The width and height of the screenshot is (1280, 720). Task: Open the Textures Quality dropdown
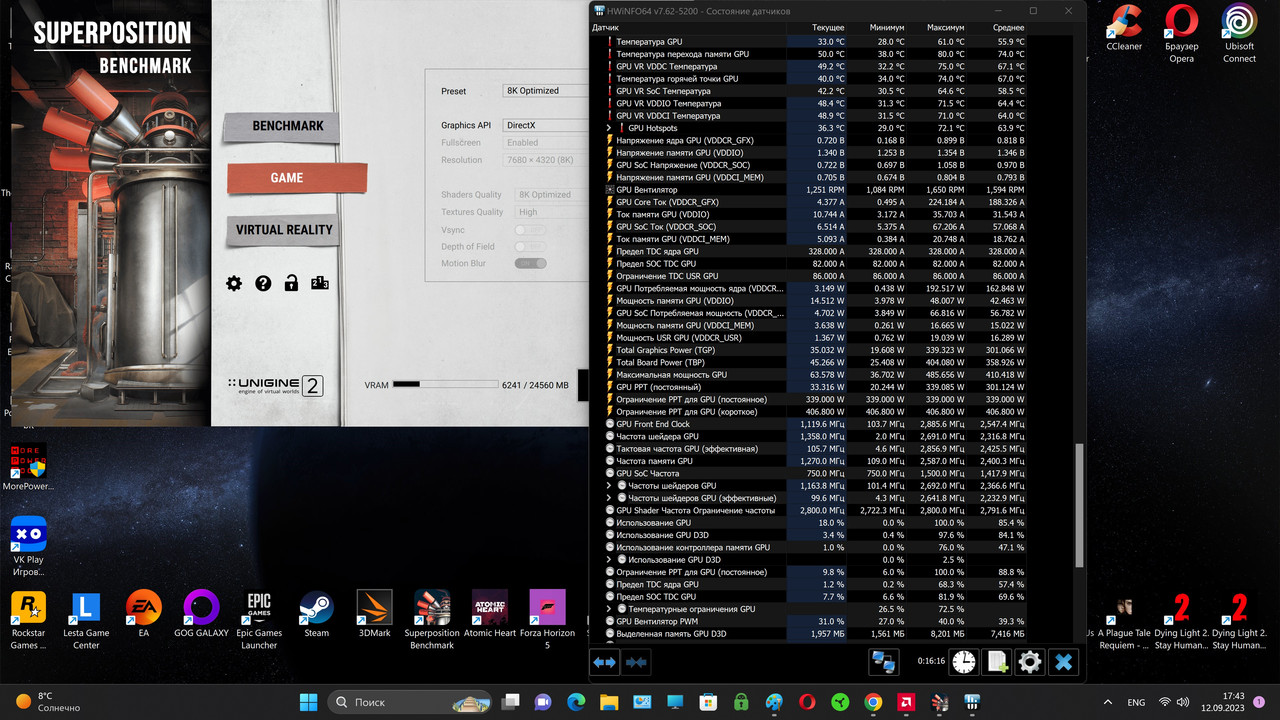552,212
